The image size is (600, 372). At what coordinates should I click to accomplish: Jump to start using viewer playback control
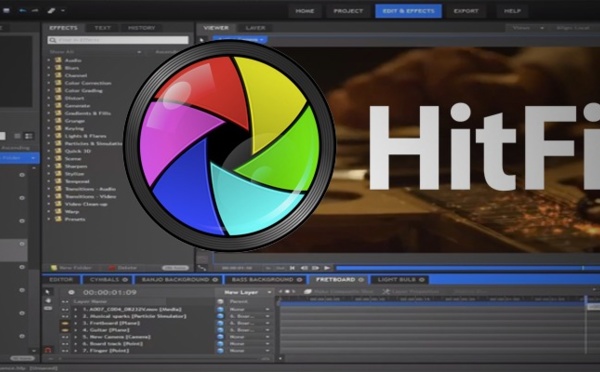coord(292,268)
